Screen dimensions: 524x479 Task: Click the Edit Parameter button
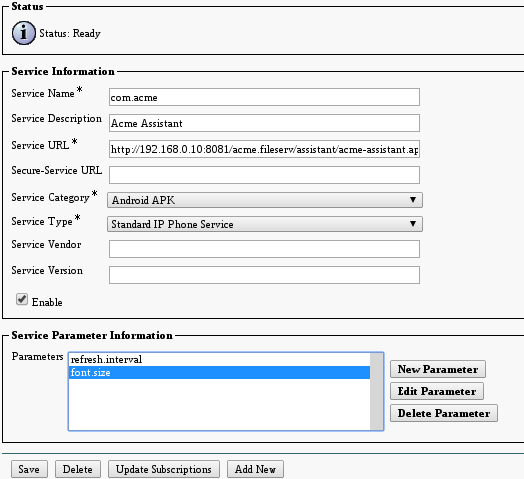coord(437,391)
